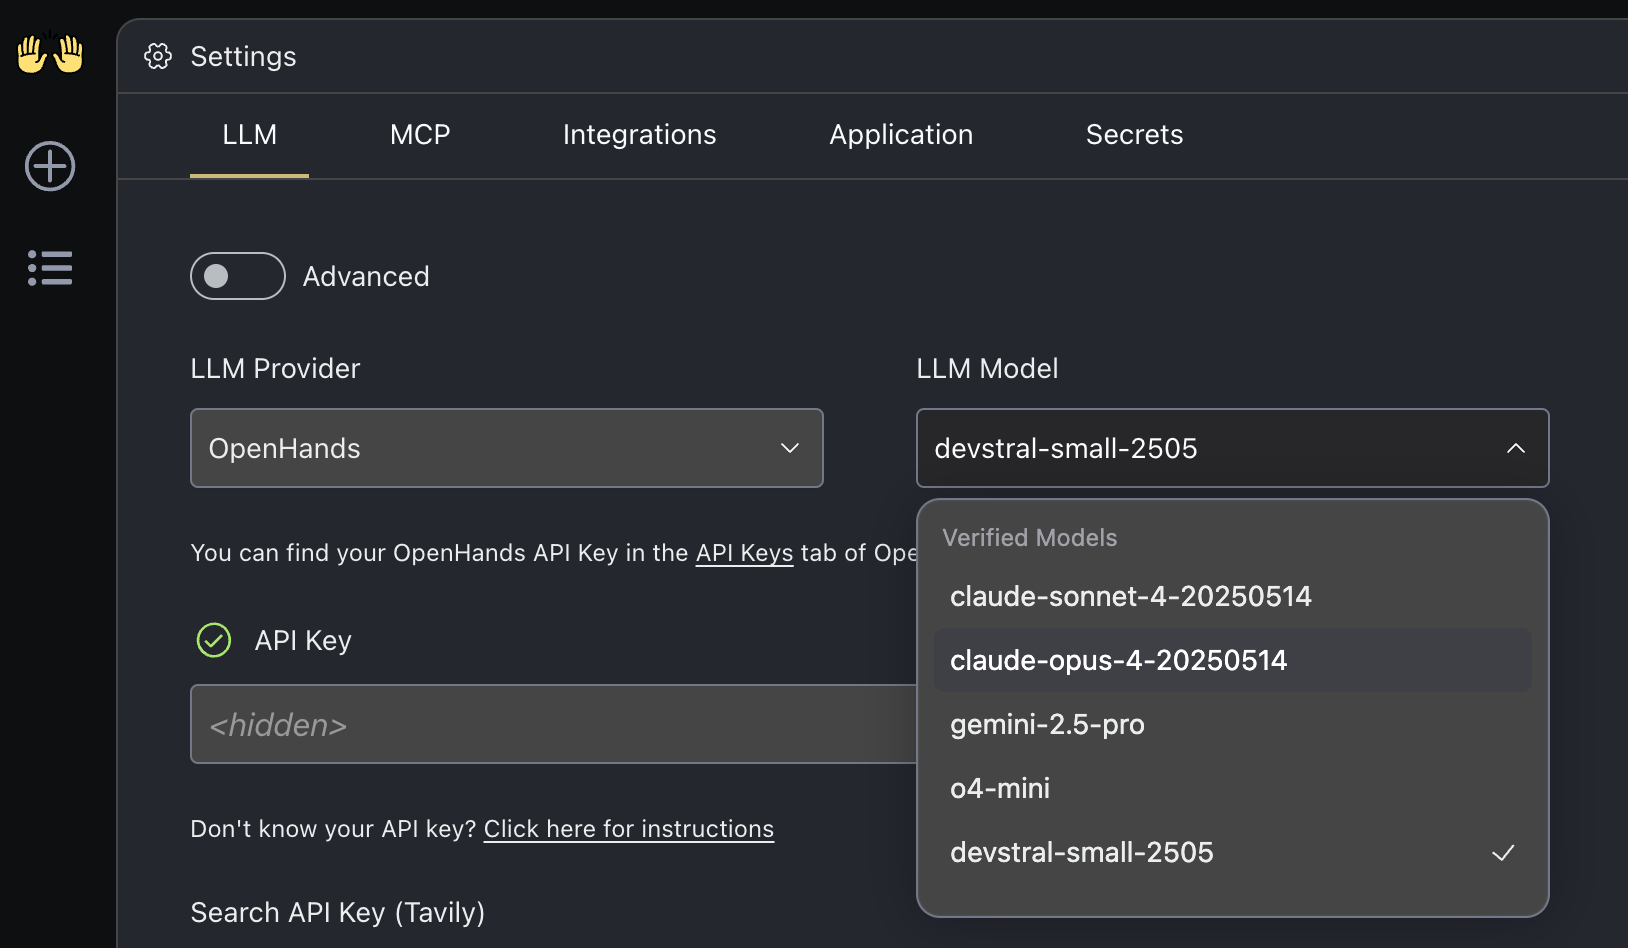The width and height of the screenshot is (1628, 948).
Task: Collapse the LLM Model dropdown chevron
Action: coord(1515,448)
